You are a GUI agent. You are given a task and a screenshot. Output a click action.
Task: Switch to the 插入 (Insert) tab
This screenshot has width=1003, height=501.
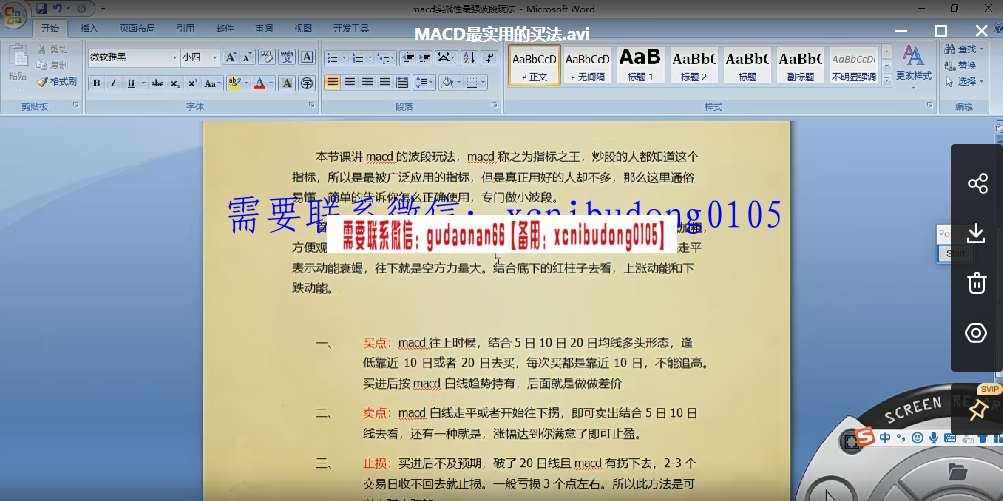[89, 28]
